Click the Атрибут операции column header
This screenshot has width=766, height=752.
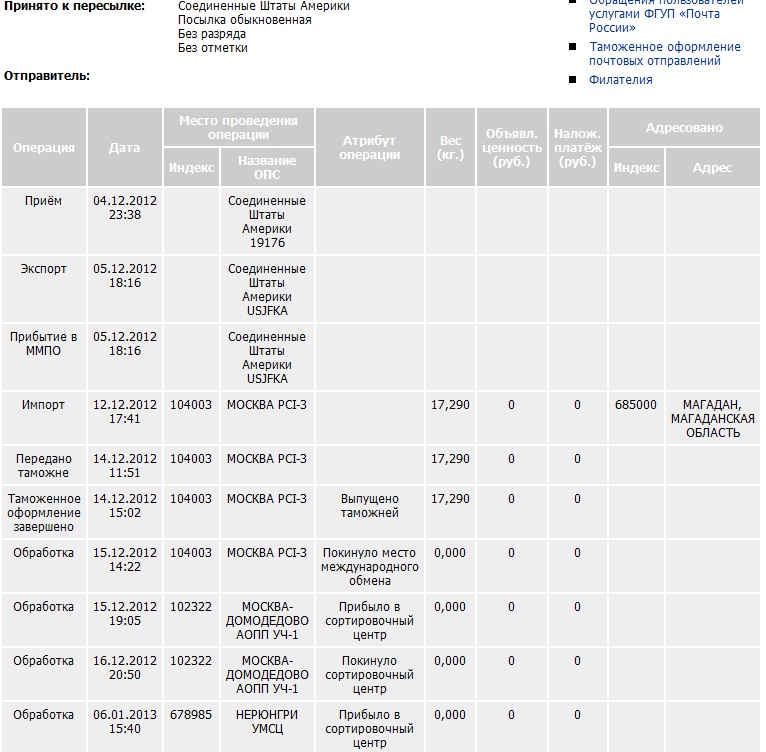(369, 148)
